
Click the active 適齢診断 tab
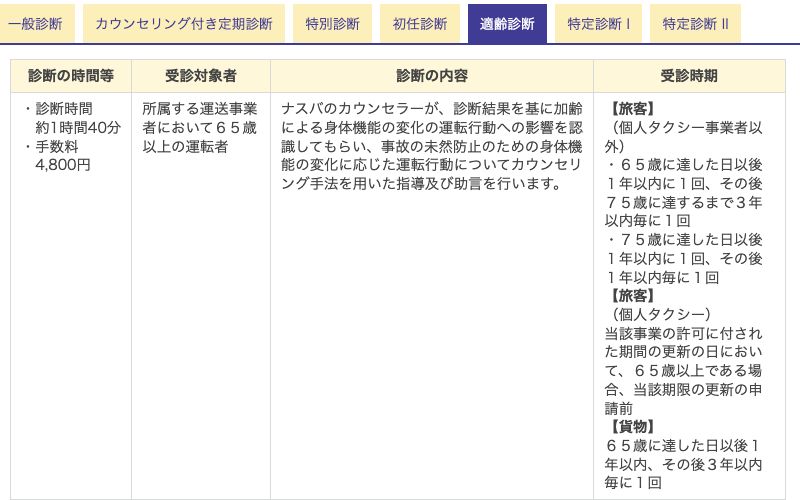[507, 23]
